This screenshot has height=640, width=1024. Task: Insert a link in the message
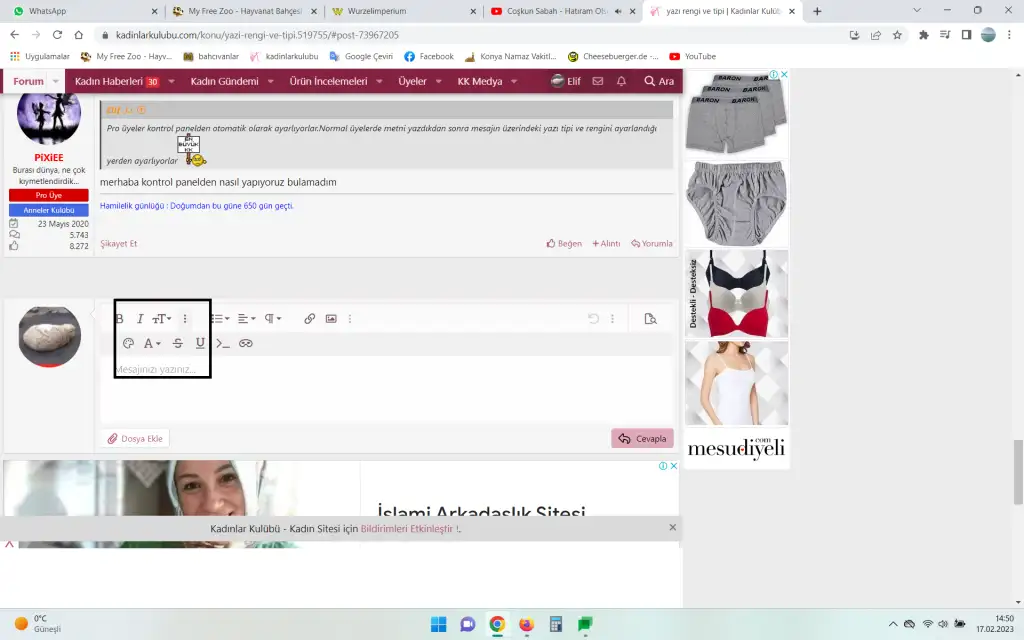(309, 319)
